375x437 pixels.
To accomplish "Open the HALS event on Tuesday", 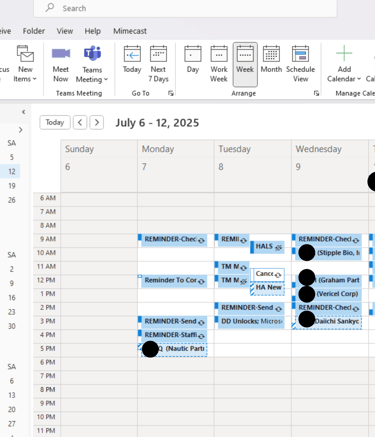I will click(268, 247).
